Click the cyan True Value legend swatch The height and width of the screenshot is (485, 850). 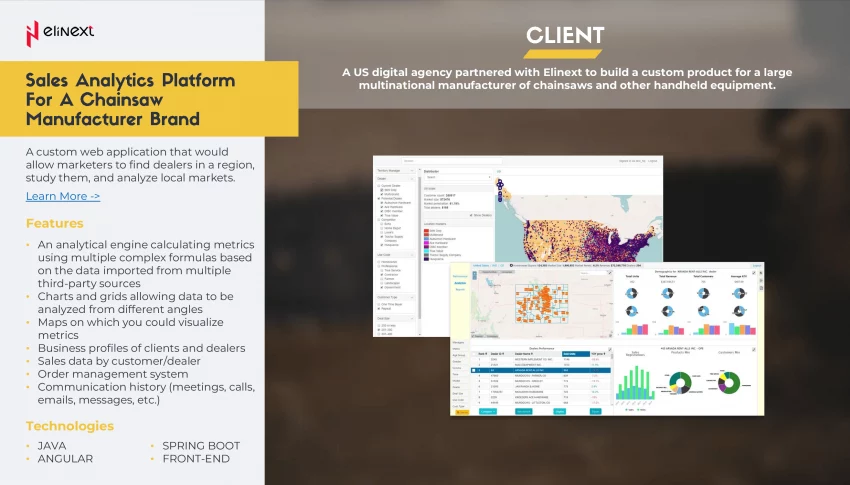pyautogui.click(x=426, y=251)
